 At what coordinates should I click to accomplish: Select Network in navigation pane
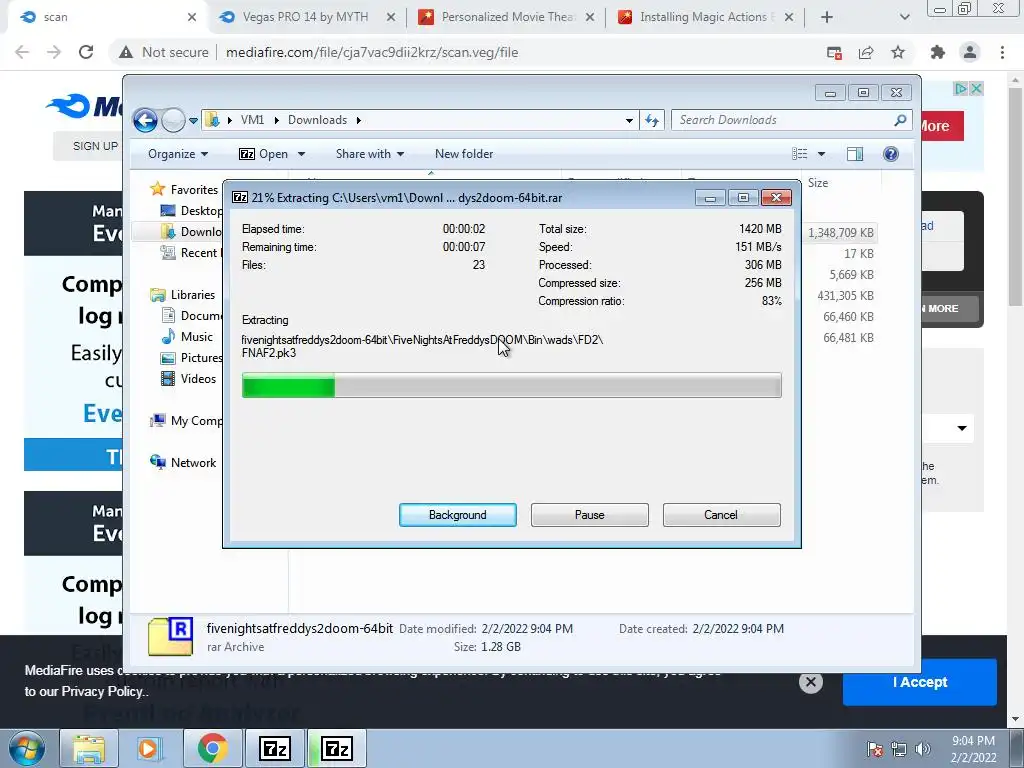pos(183,462)
